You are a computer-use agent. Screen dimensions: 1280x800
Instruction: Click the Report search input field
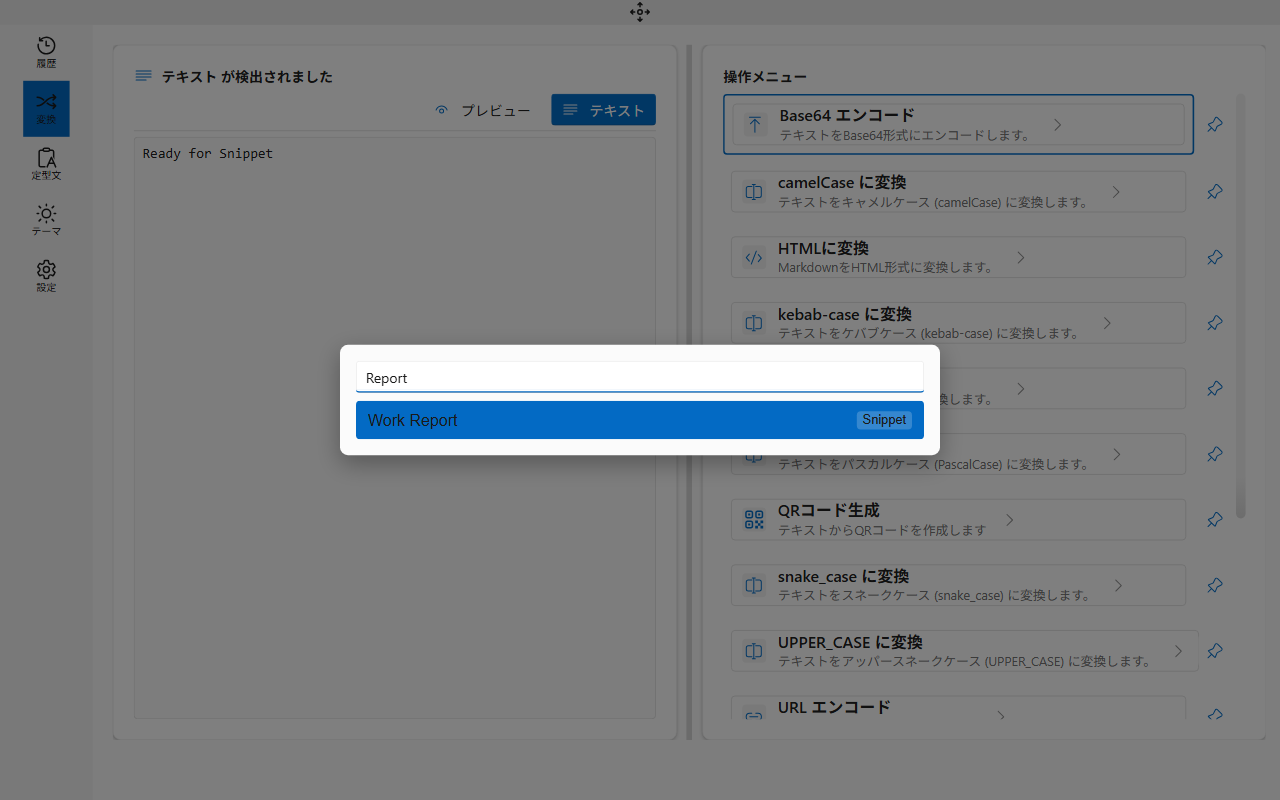(640, 377)
